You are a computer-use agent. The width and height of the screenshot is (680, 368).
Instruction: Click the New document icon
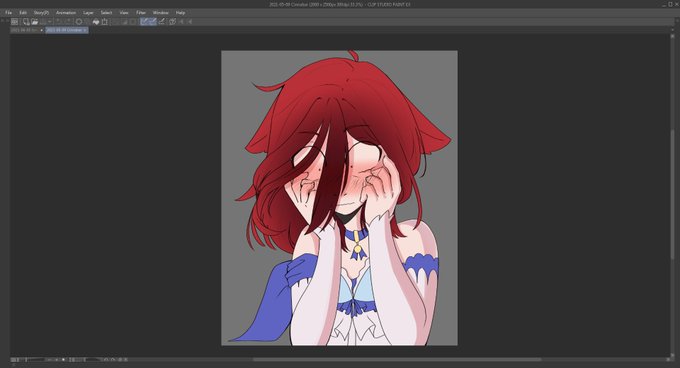point(26,22)
